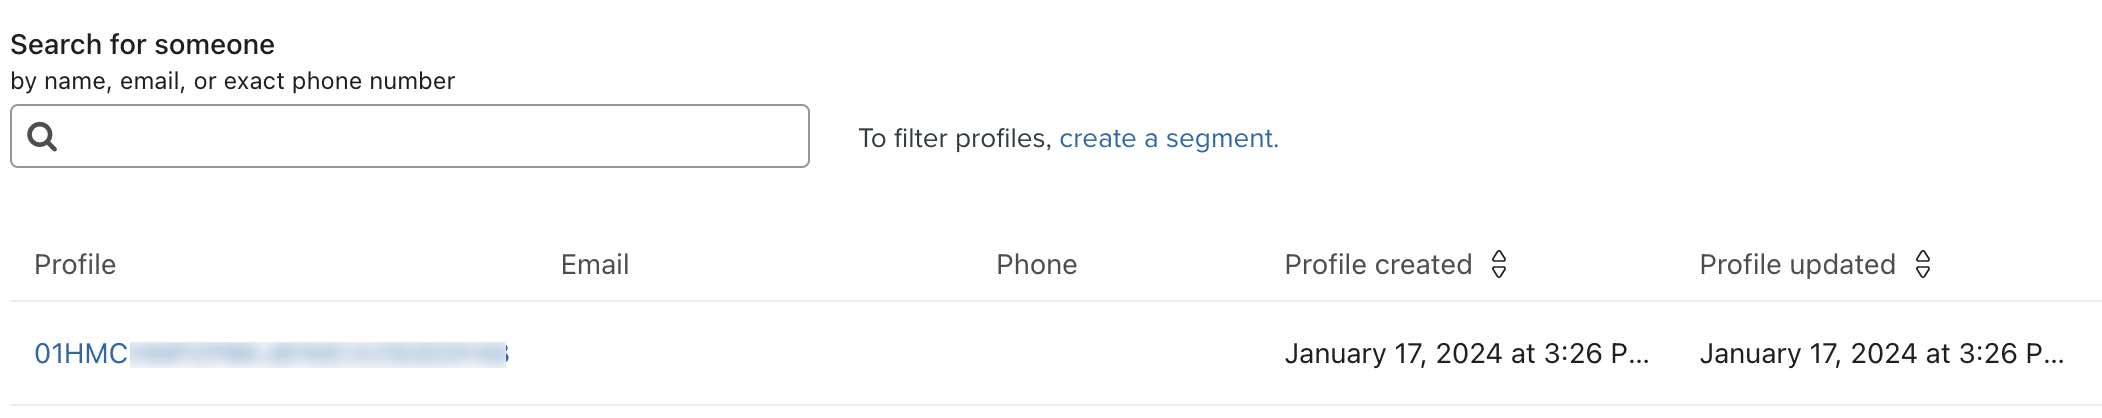This screenshot has width=2102, height=418.
Task: Click the 'Search for someone' label
Action: (x=142, y=45)
